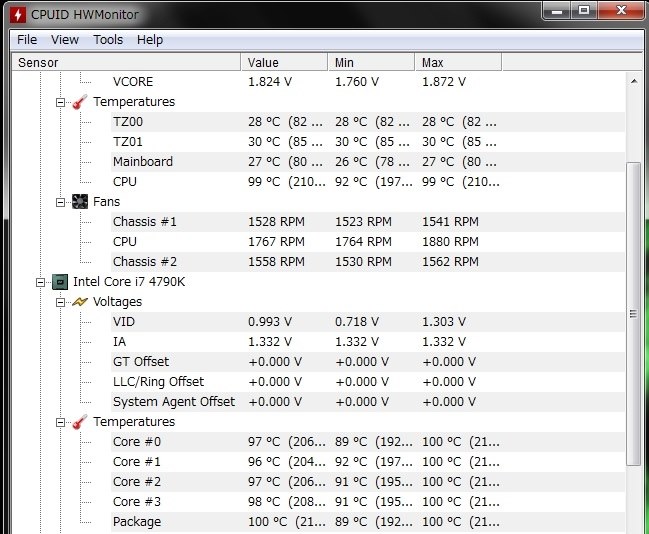Collapse the Intel Core i7 4790K node
Image resolution: width=649 pixels, height=534 pixels.
pyautogui.click(x=41, y=282)
